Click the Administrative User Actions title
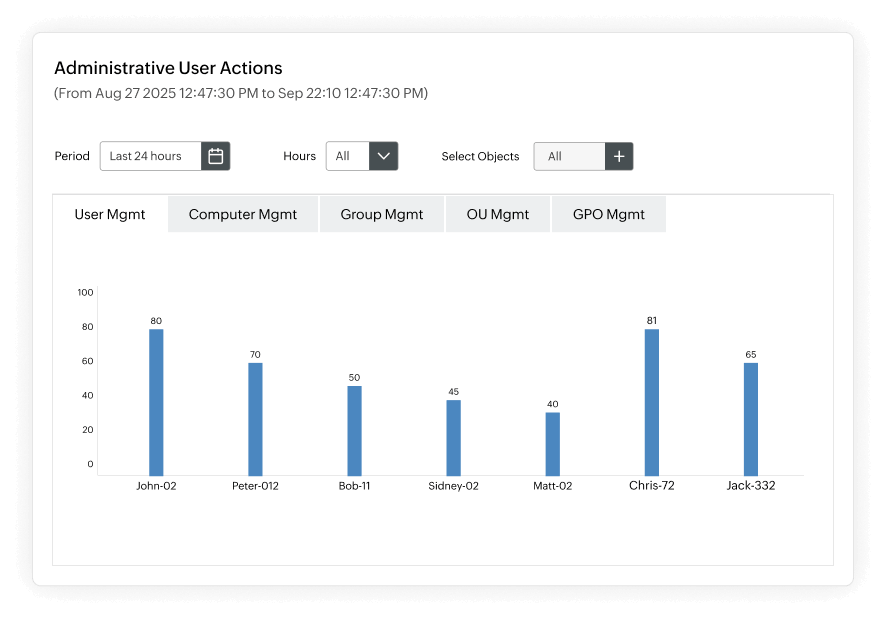The width and height of the screenshot is (886, 619). (168, 68)
